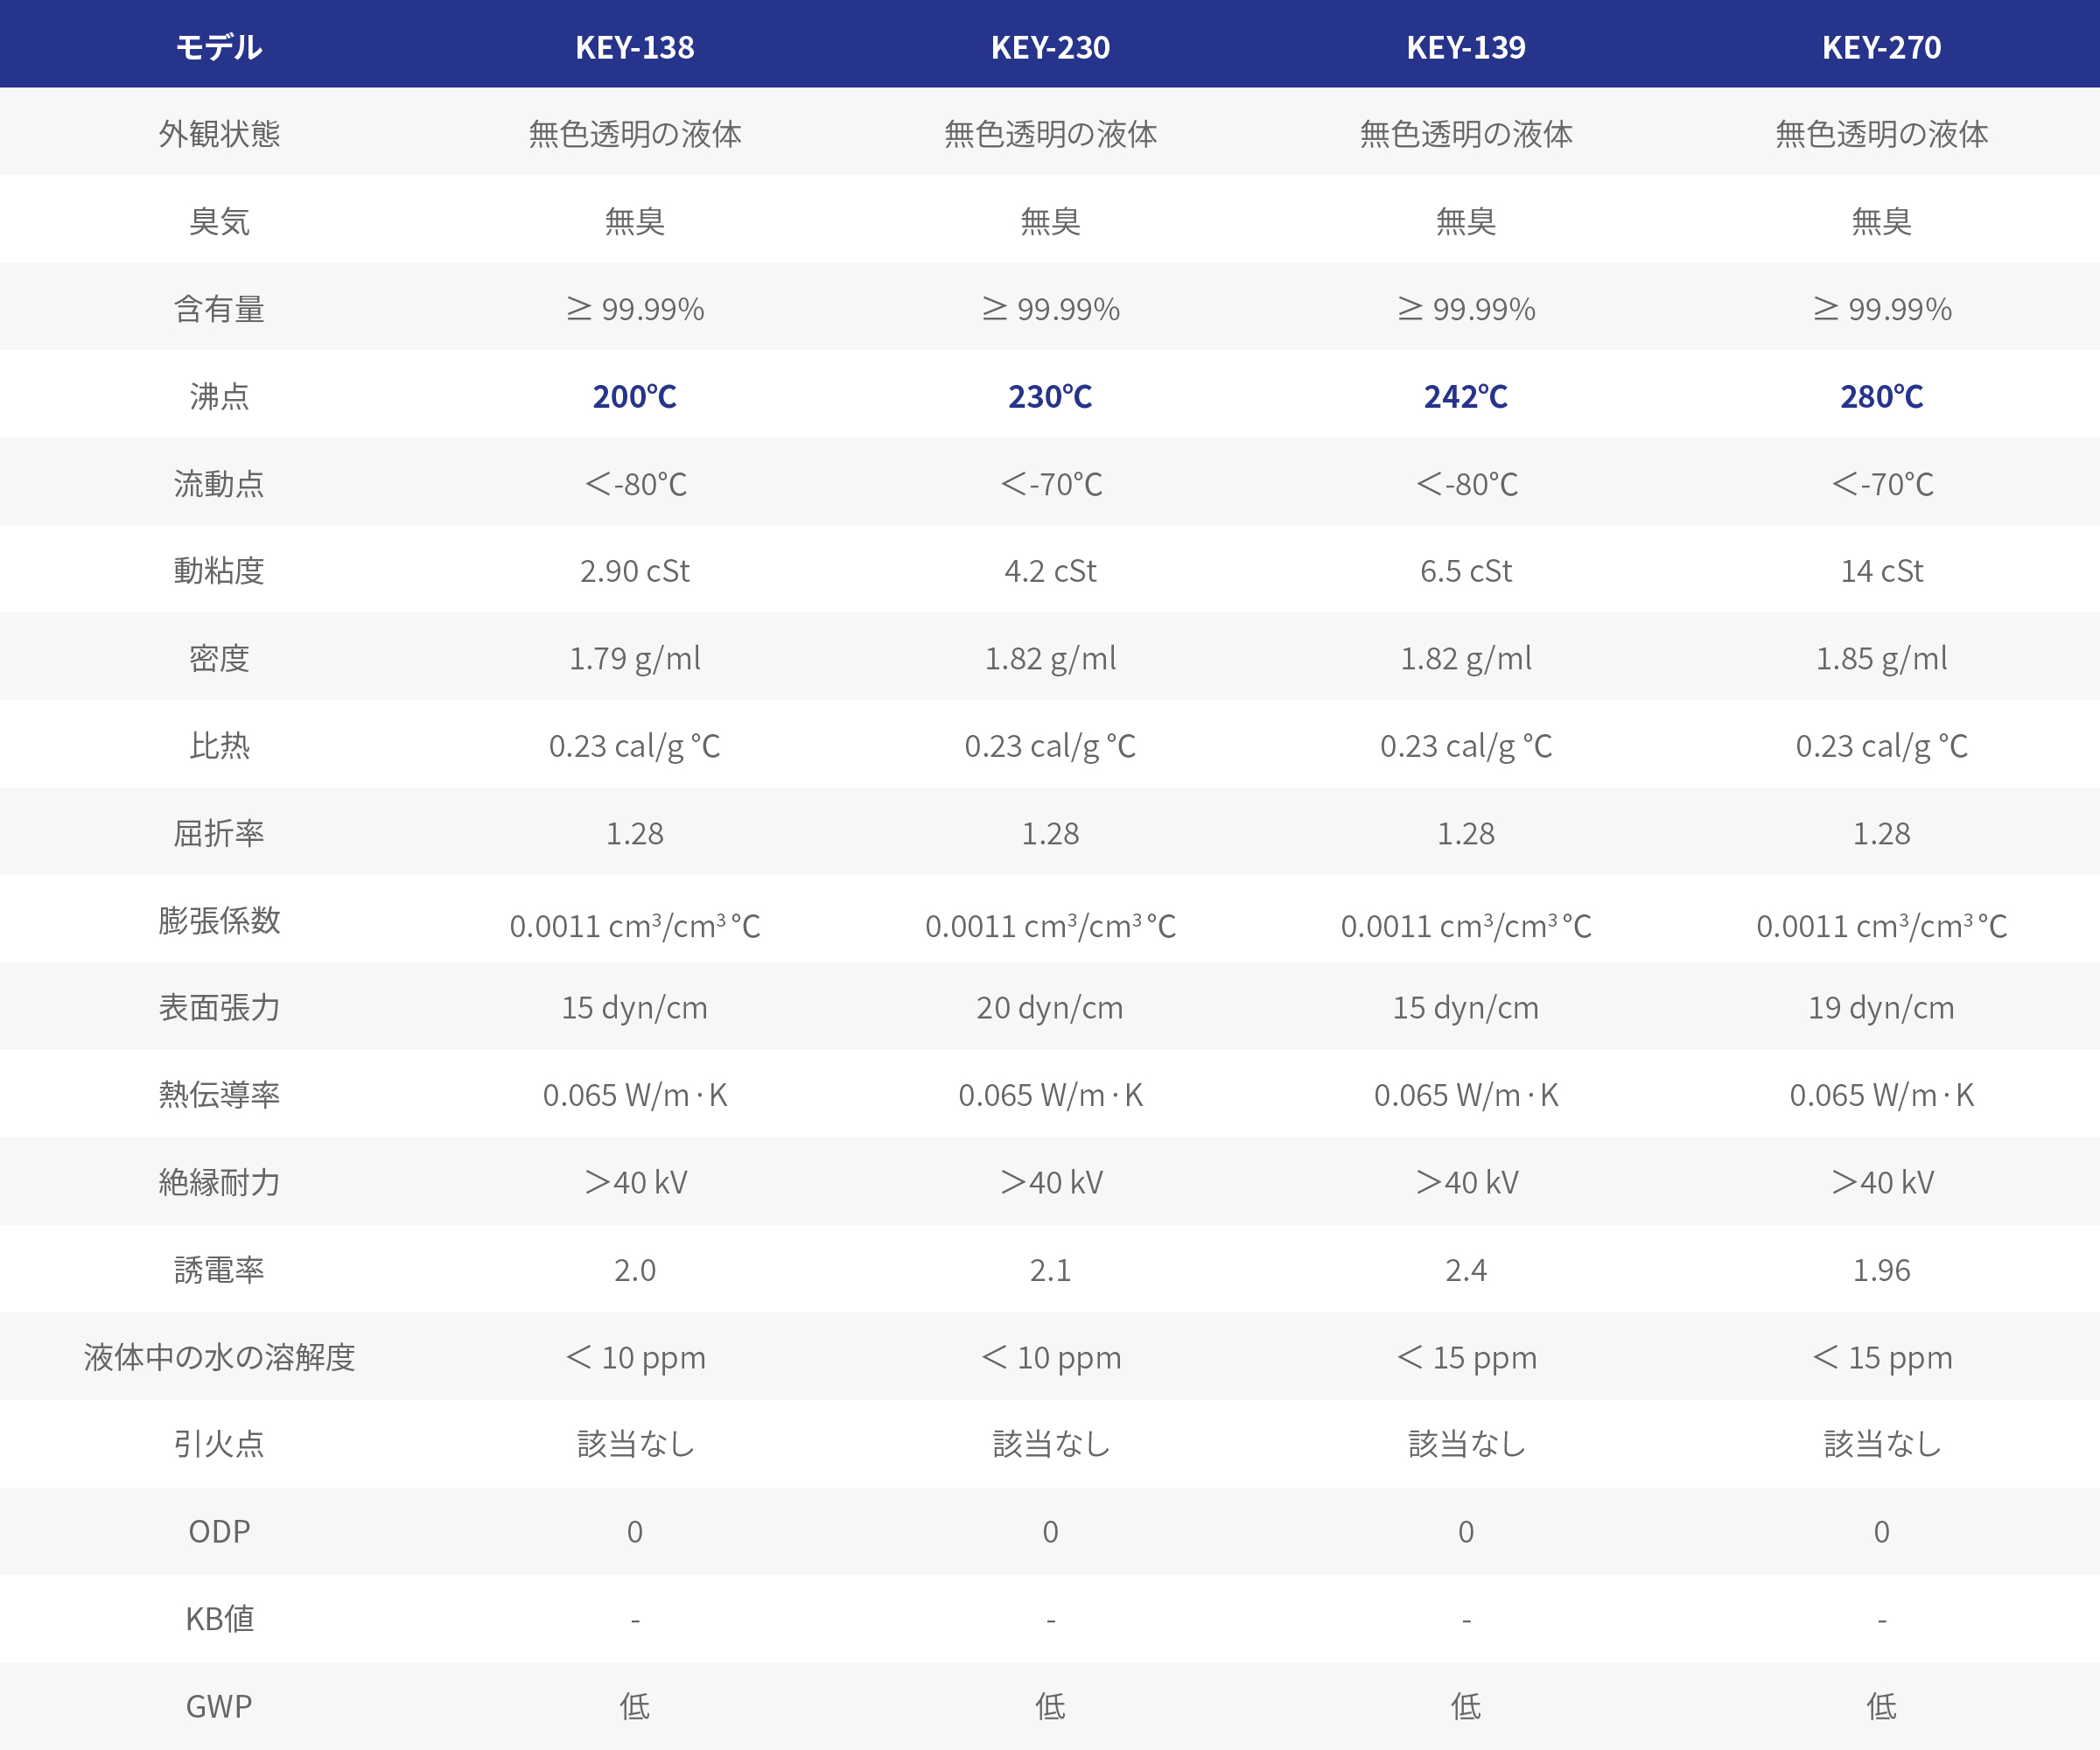Select the 280℃ boiling point value

[x=1881, y=396]
